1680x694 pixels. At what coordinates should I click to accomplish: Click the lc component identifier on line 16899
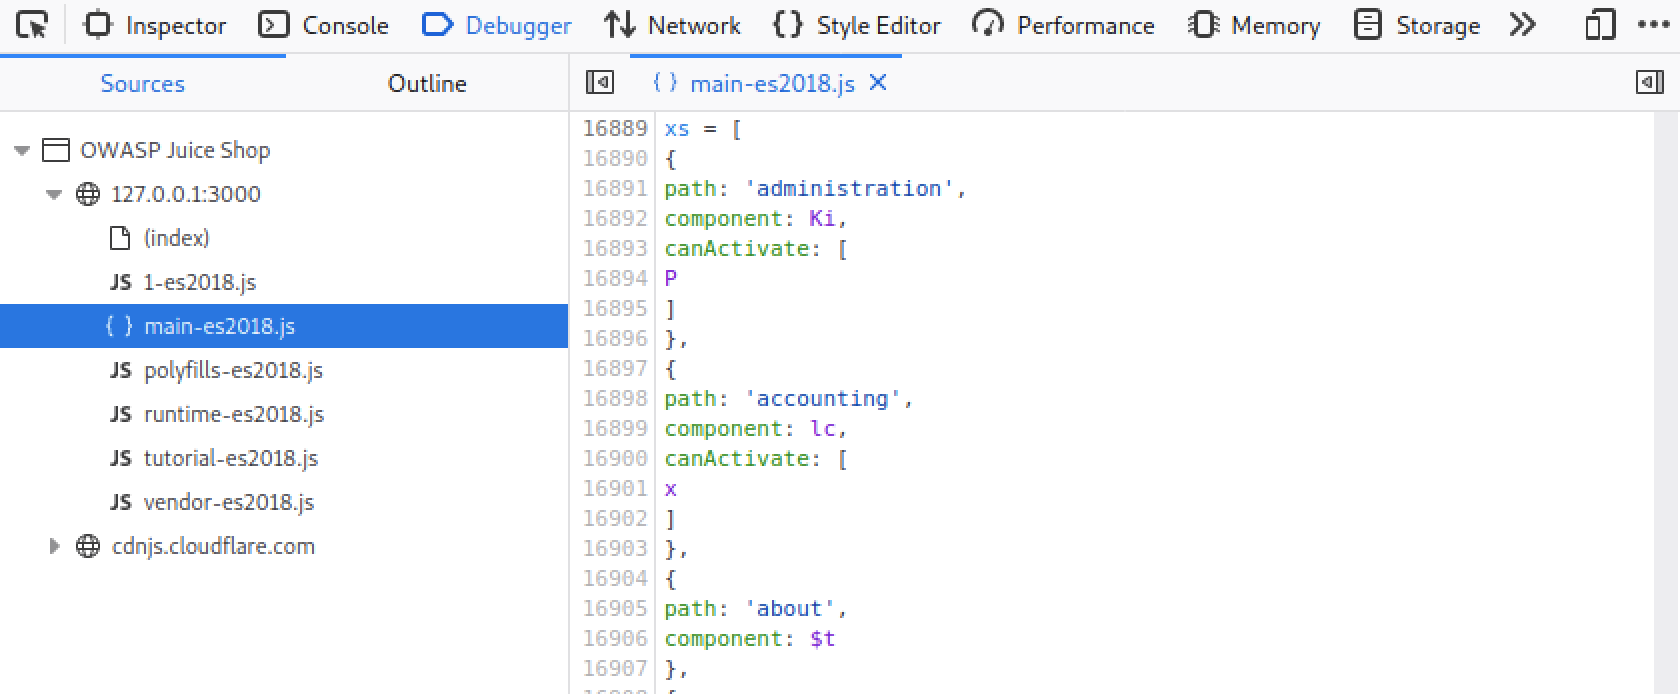coord(822,428)
